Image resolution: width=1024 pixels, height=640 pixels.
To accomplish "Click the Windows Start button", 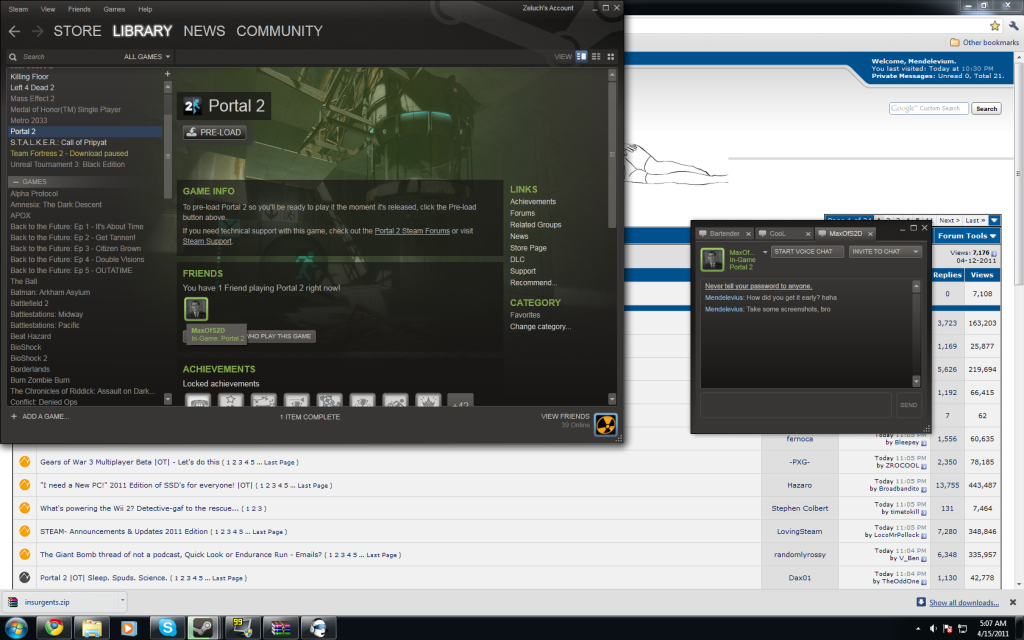I will coord(16,628).
